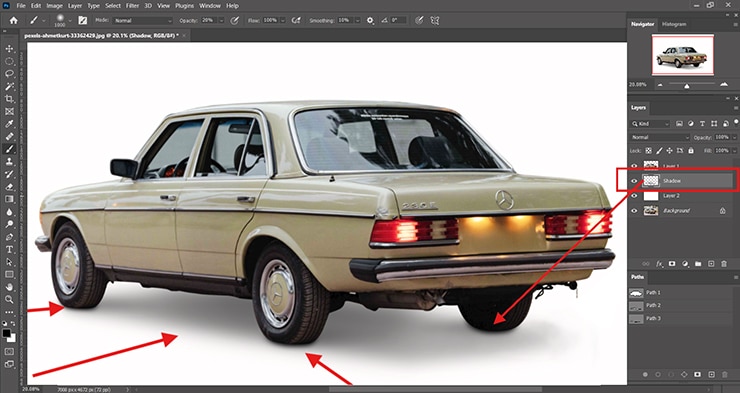The width and height of the screenshot is (740, 393).
Task: Open the Flow value dropdown
Action: (x=283, y=21)
